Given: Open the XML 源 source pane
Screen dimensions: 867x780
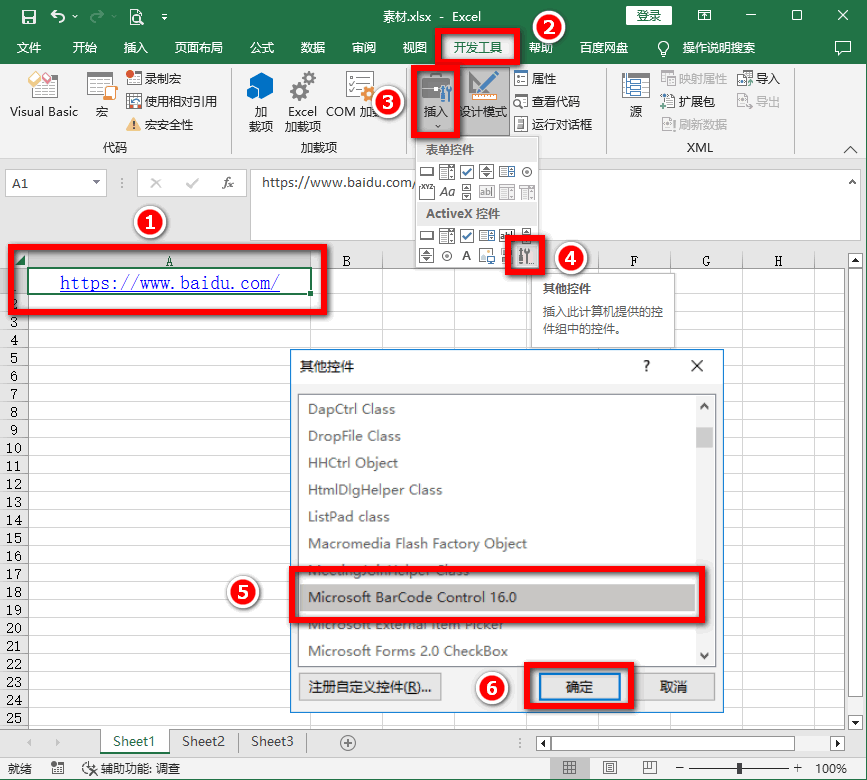Looking at the screenshot, I should coord(636,95).
